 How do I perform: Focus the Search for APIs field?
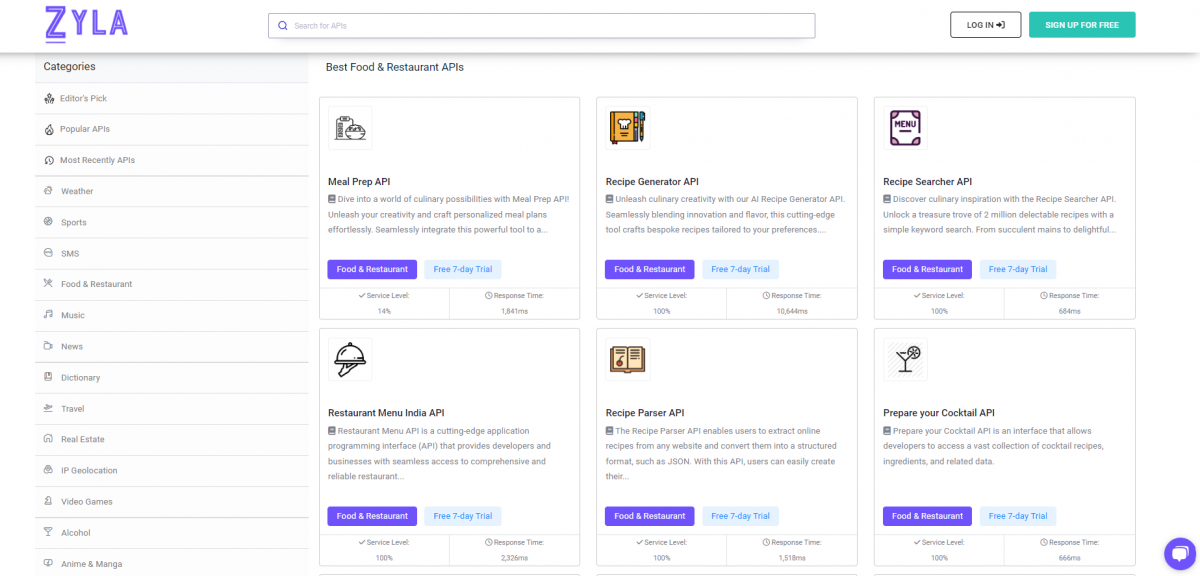tap(550, 26)
